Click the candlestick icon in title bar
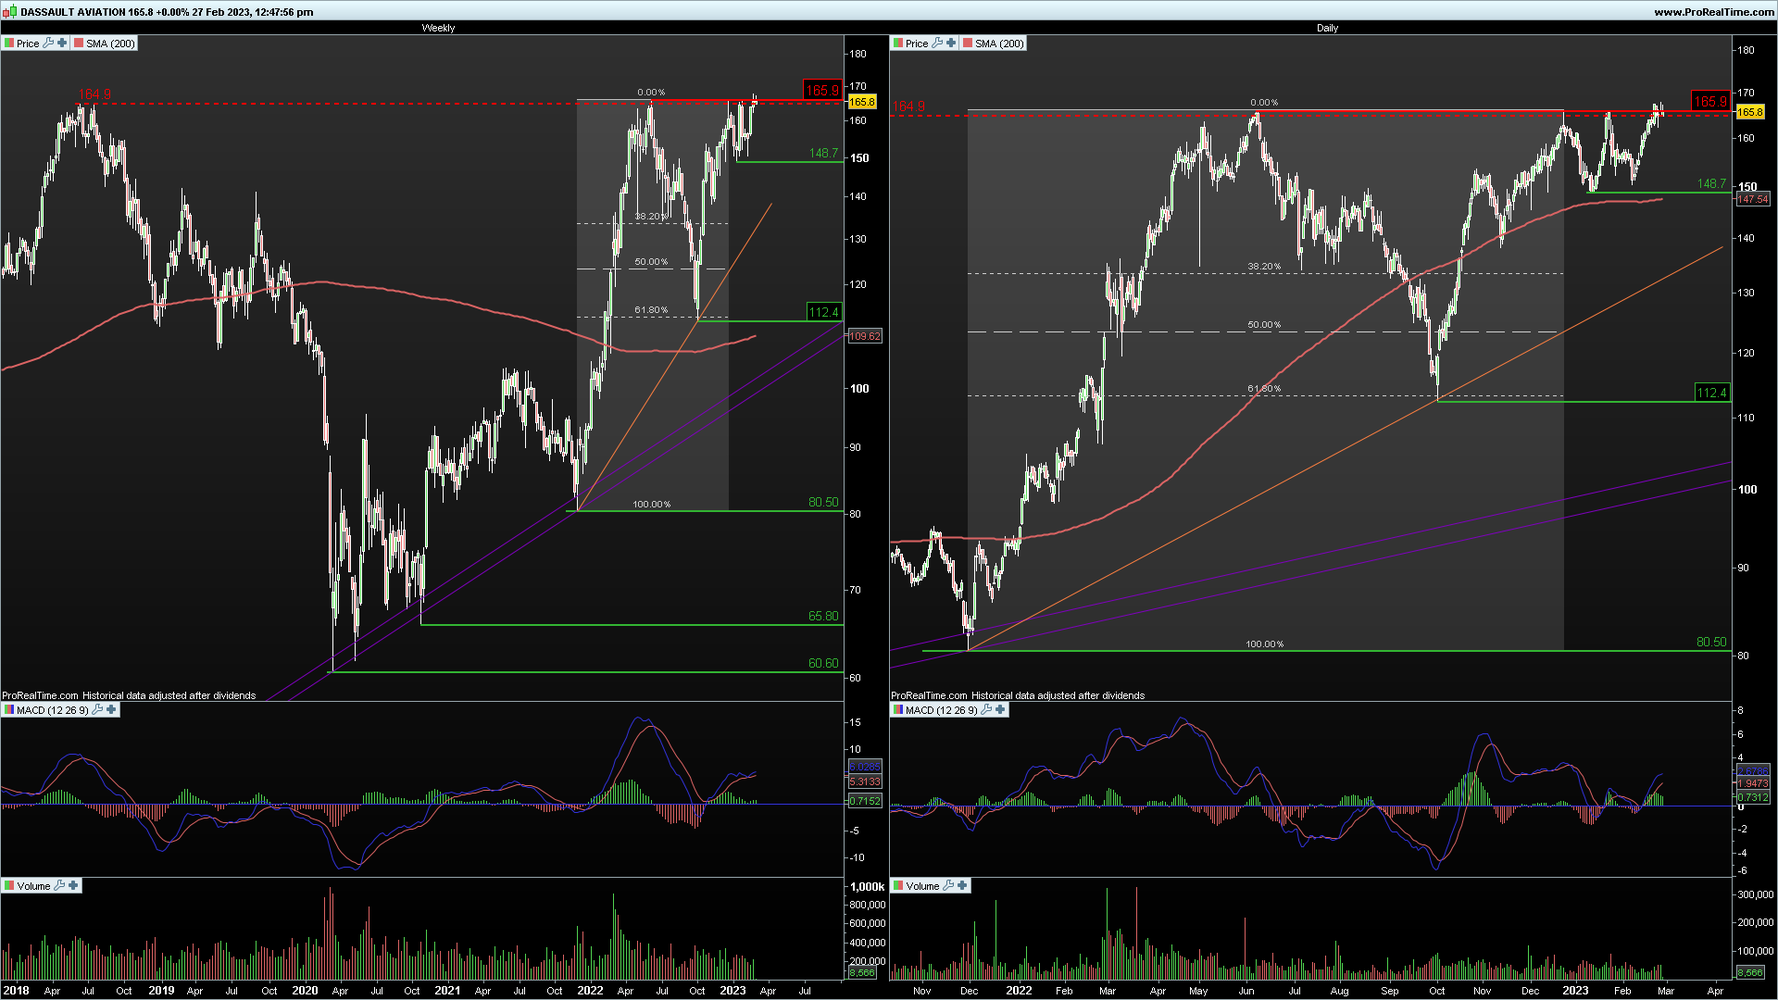1778x1000 pixels. click(x=10, y=12)
